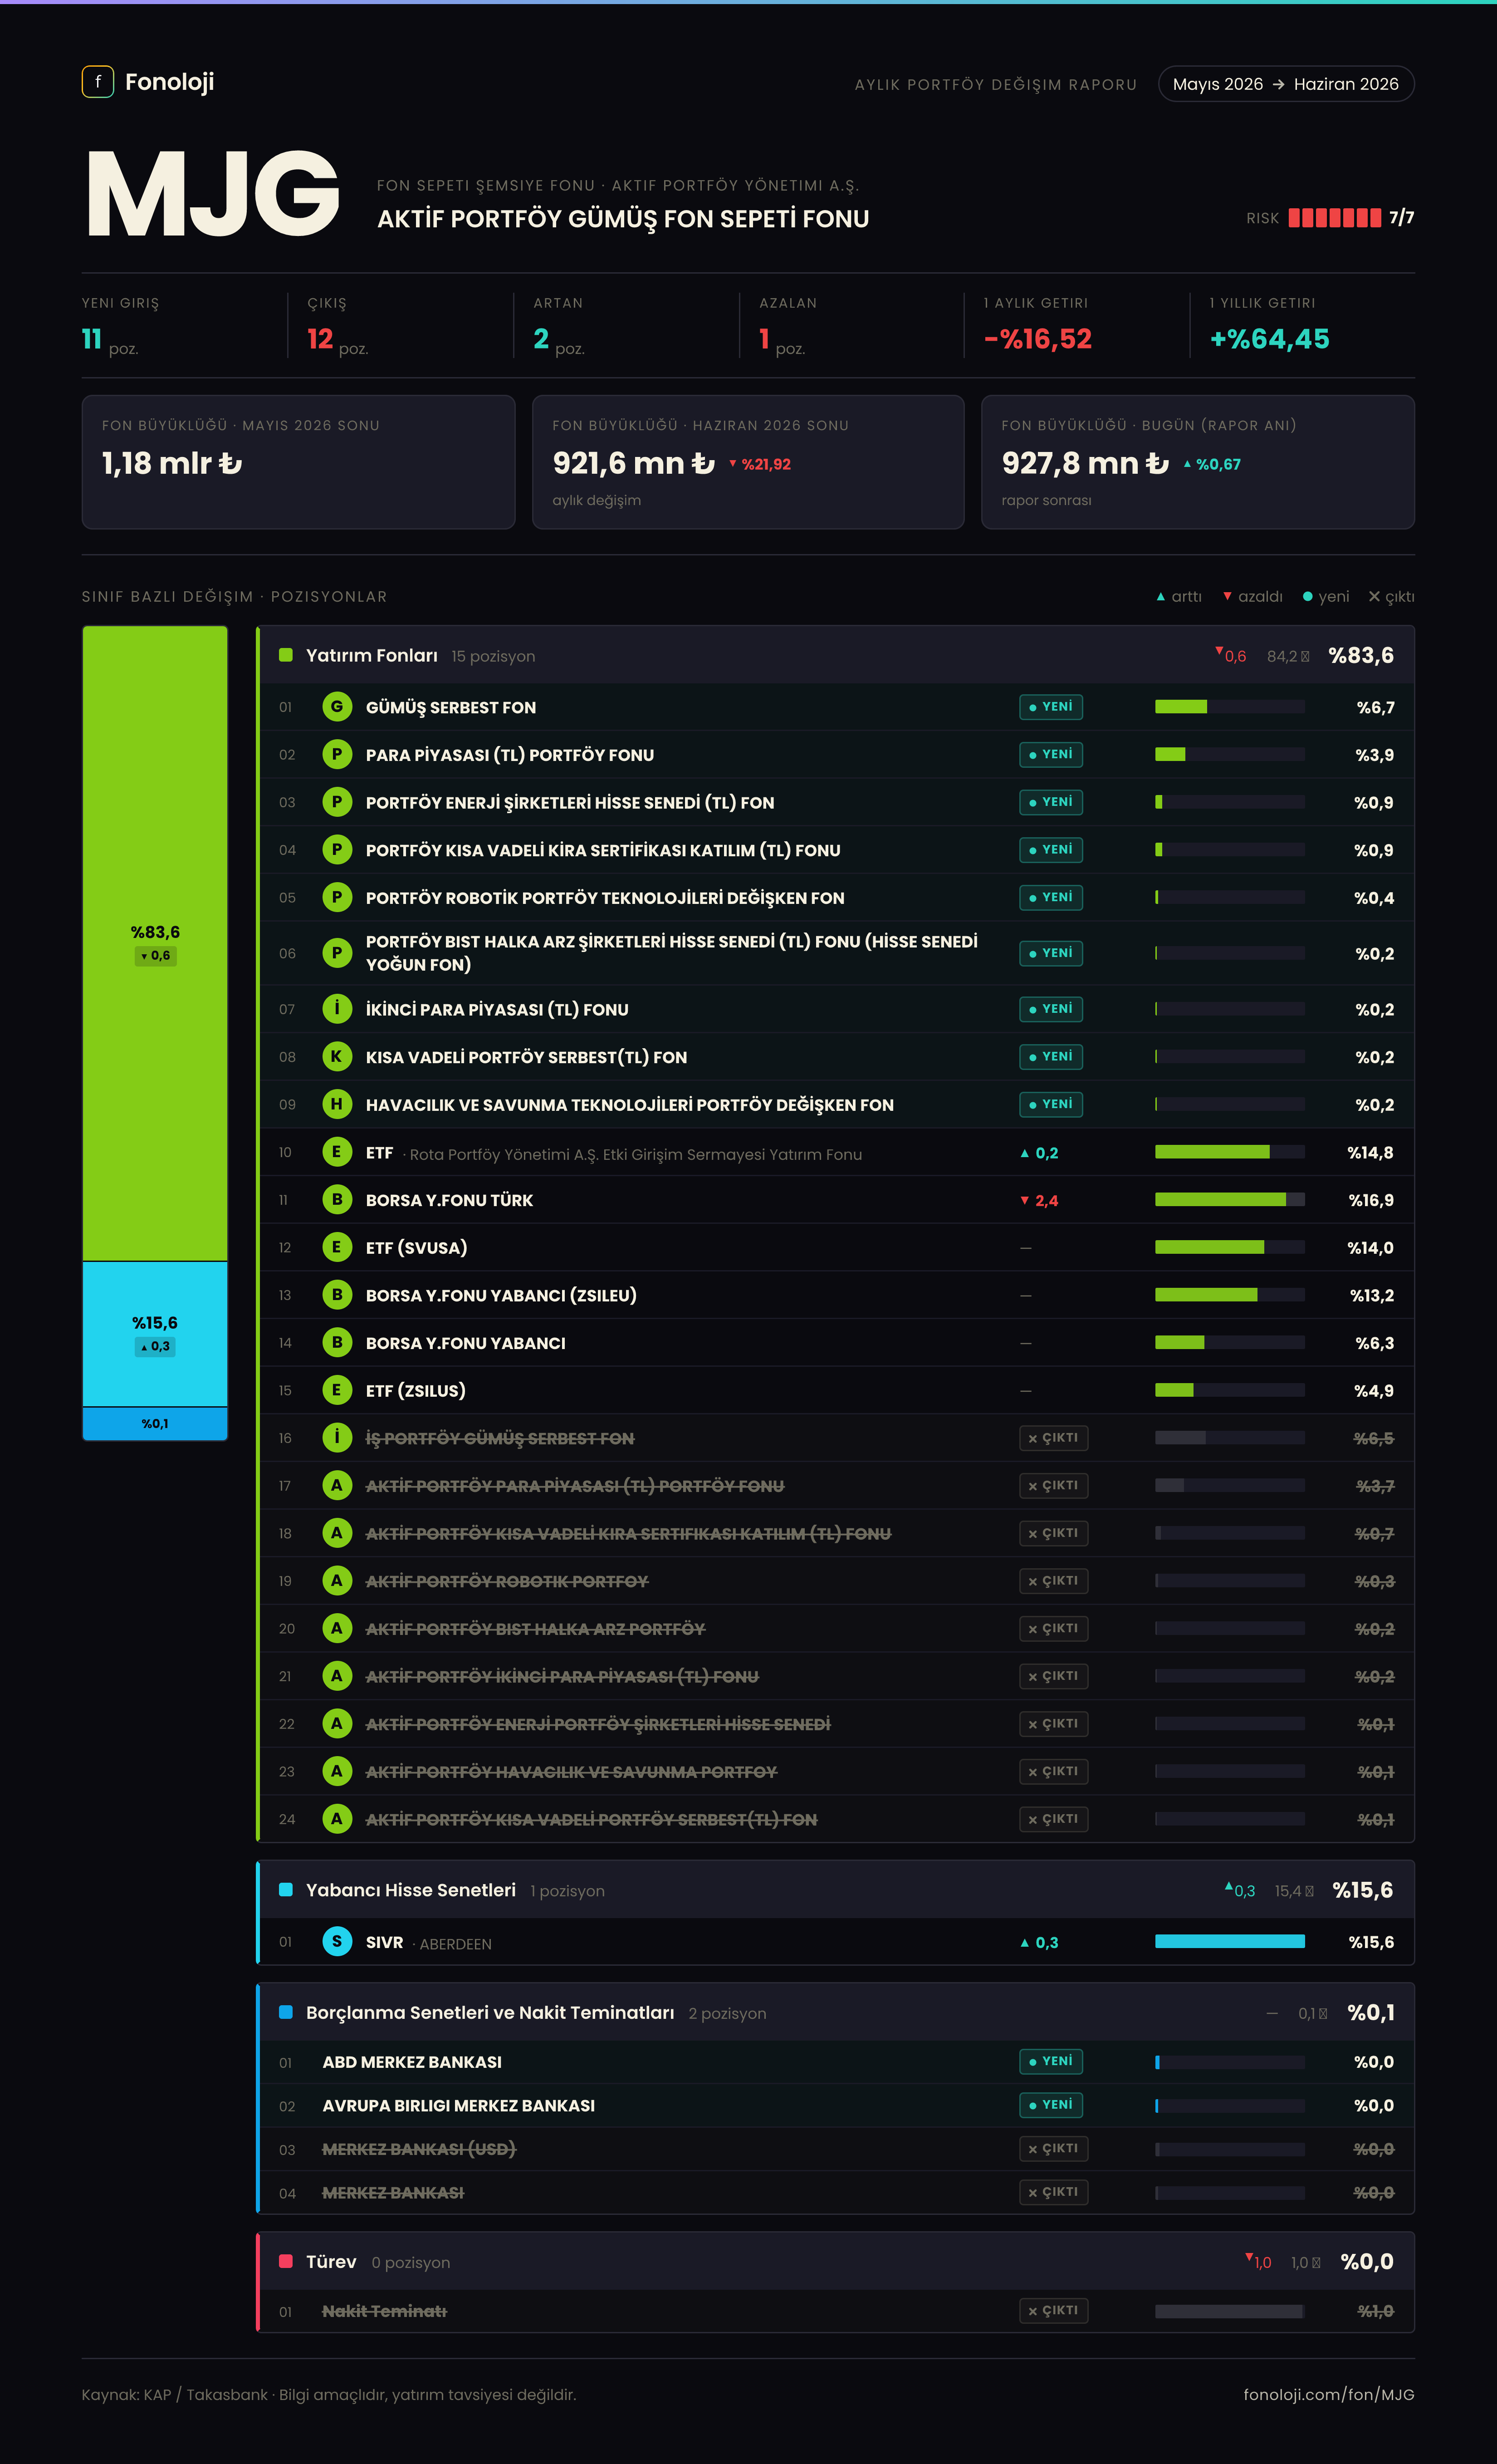Click P icon next to PORTFÖY ROBOTİK PORTFÖY TEKNOLOJİLERİ
The height and width of the screenshot is (2464, 1497).
(337, 898)
